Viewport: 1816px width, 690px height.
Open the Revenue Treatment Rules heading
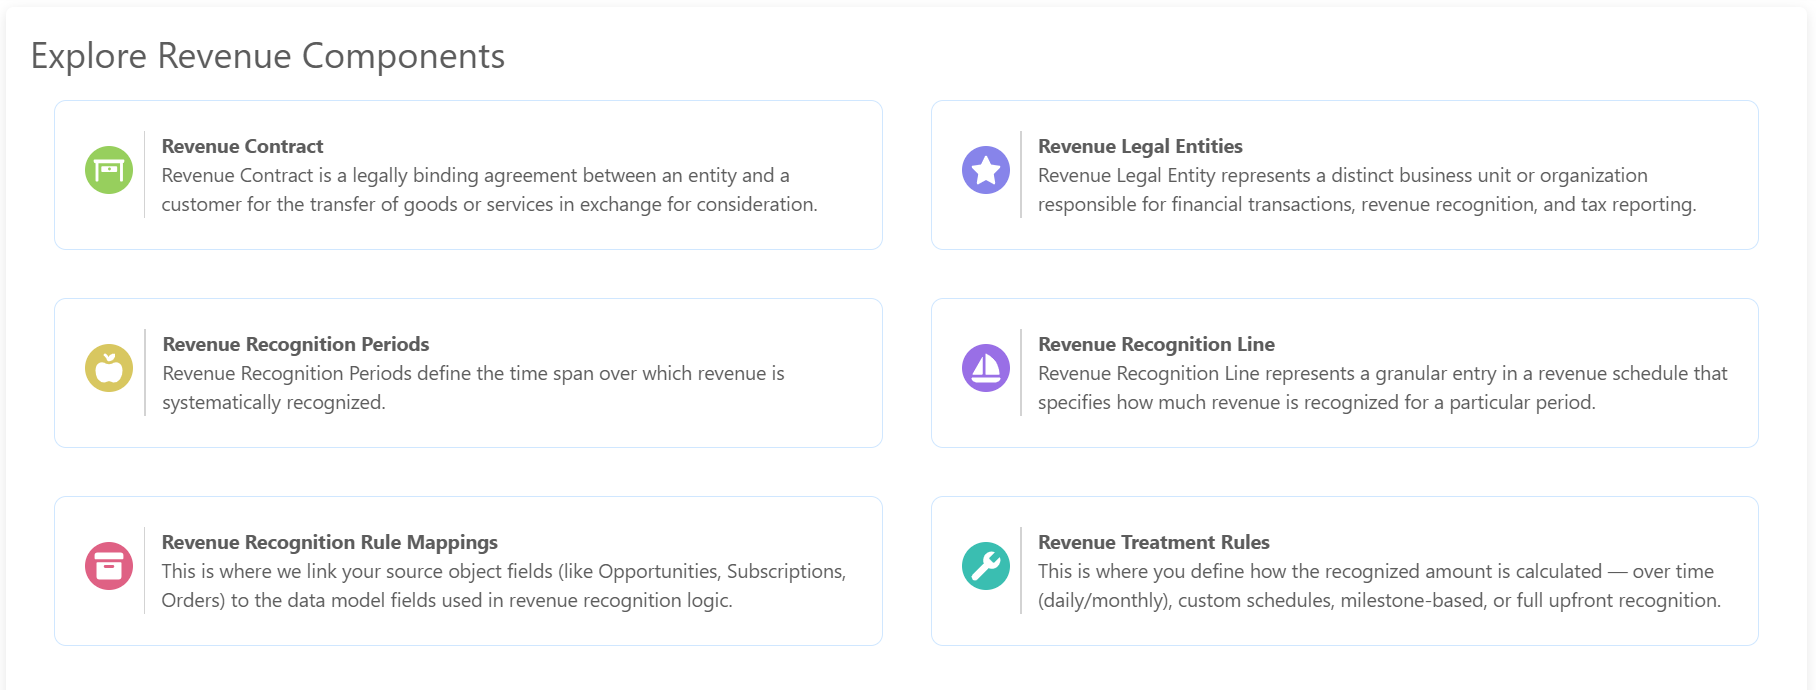(1154, 542)
